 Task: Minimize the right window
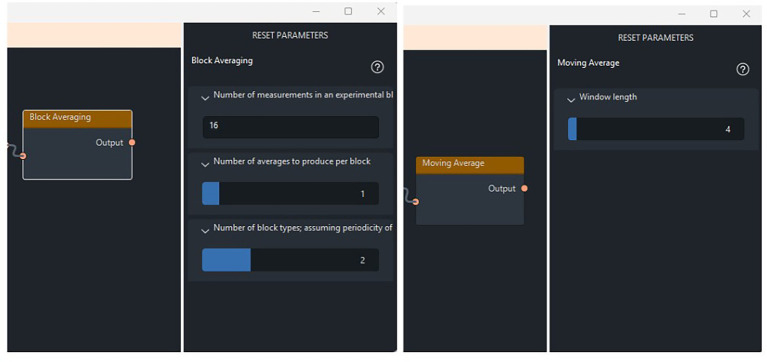[681, 14]
